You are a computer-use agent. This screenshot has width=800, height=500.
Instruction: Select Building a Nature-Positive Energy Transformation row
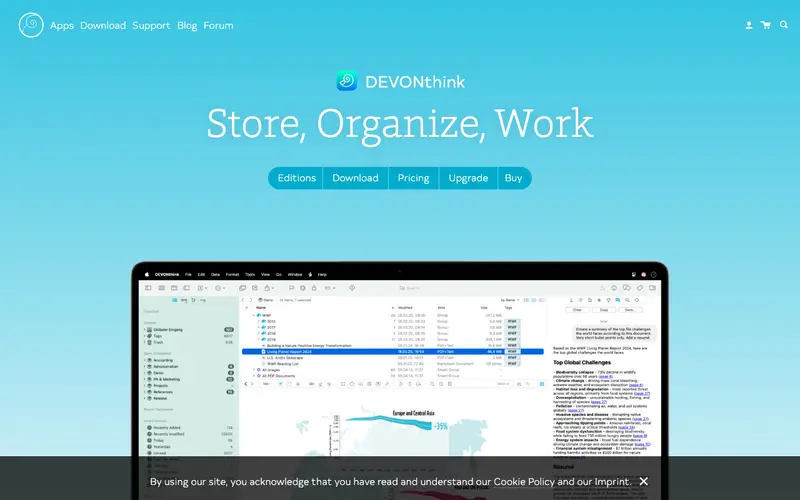[x=392, y=345]
